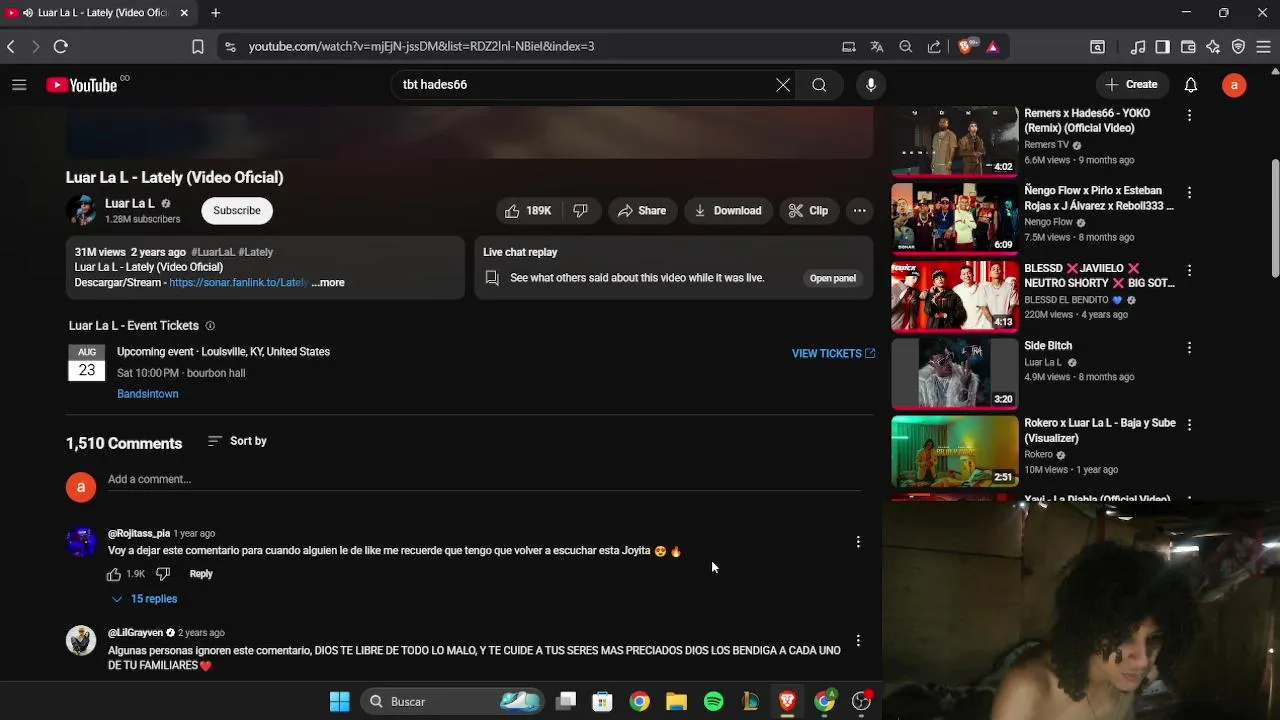The width and height of the screenshot is (1280, 720).
Task: Subscribe to Luar La L channel
Action: (237, 211)
